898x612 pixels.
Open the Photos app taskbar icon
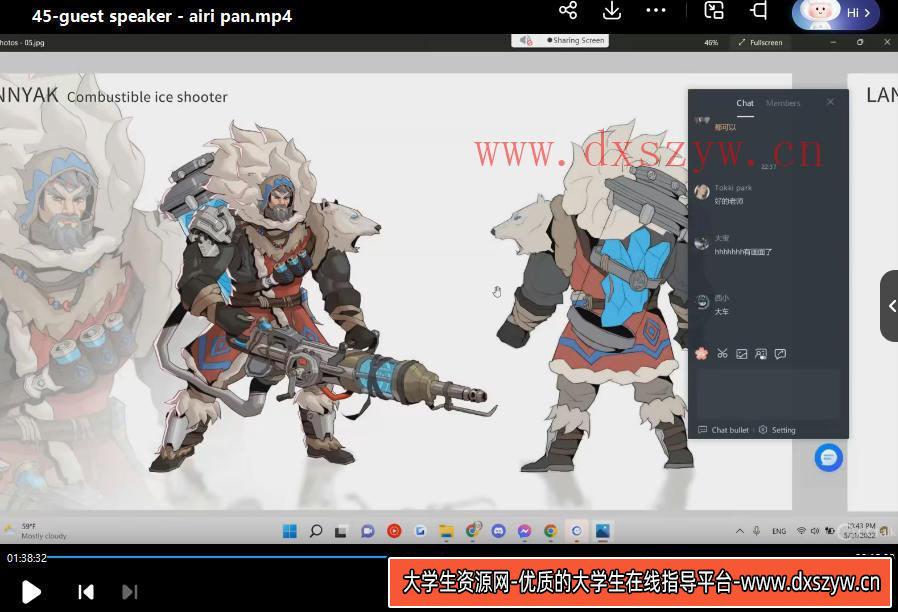click(x=602, y=531)
